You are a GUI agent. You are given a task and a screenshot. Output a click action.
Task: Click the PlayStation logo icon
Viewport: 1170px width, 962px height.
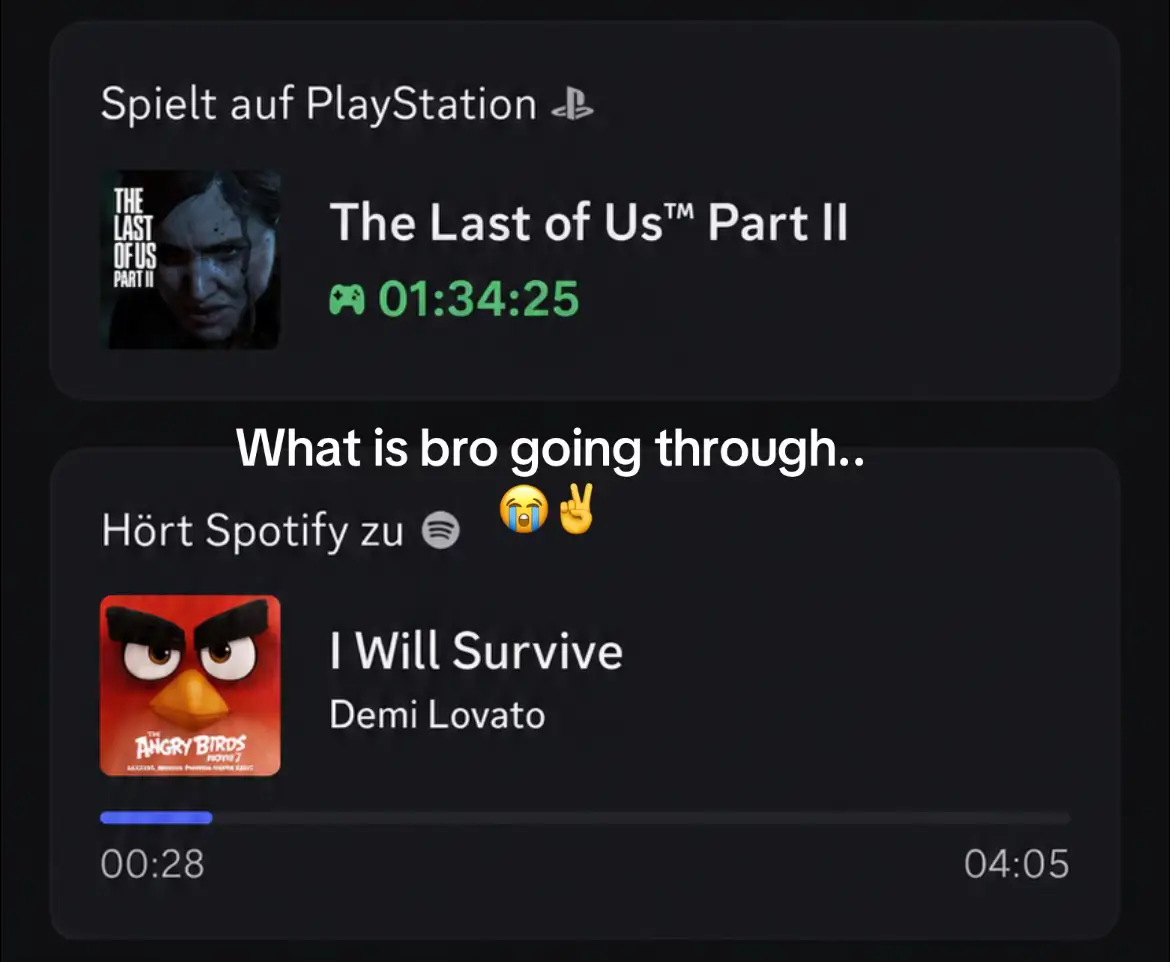[x=572, y=104]
